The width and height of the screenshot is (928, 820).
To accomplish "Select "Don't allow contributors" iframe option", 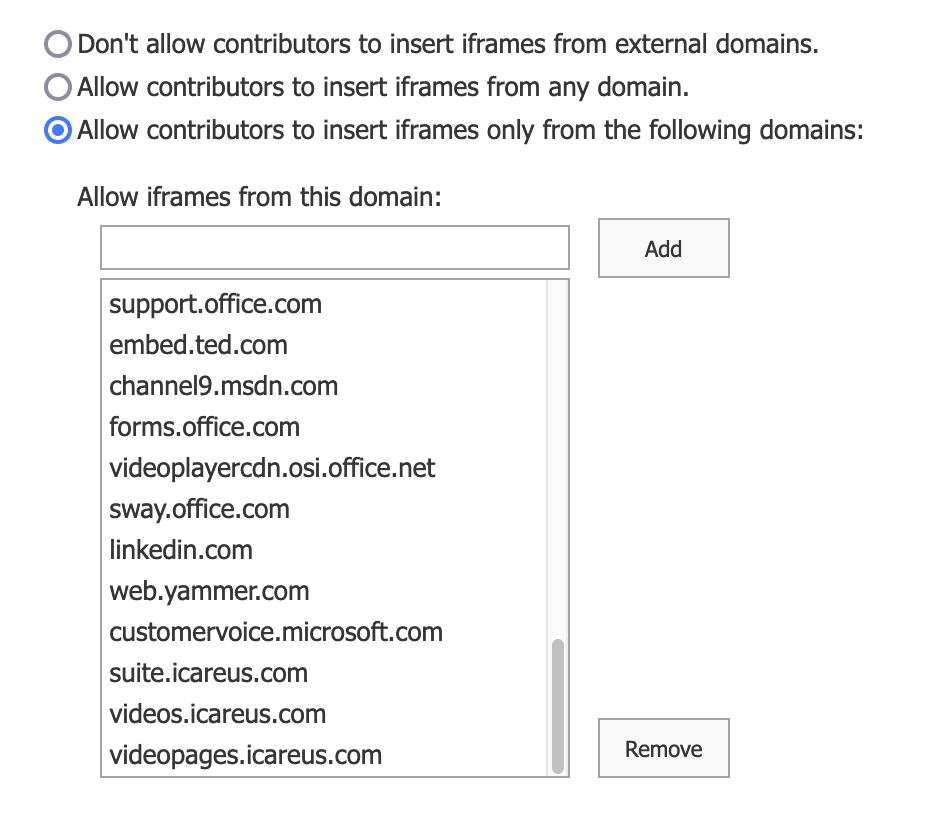I will click(59, 44).
